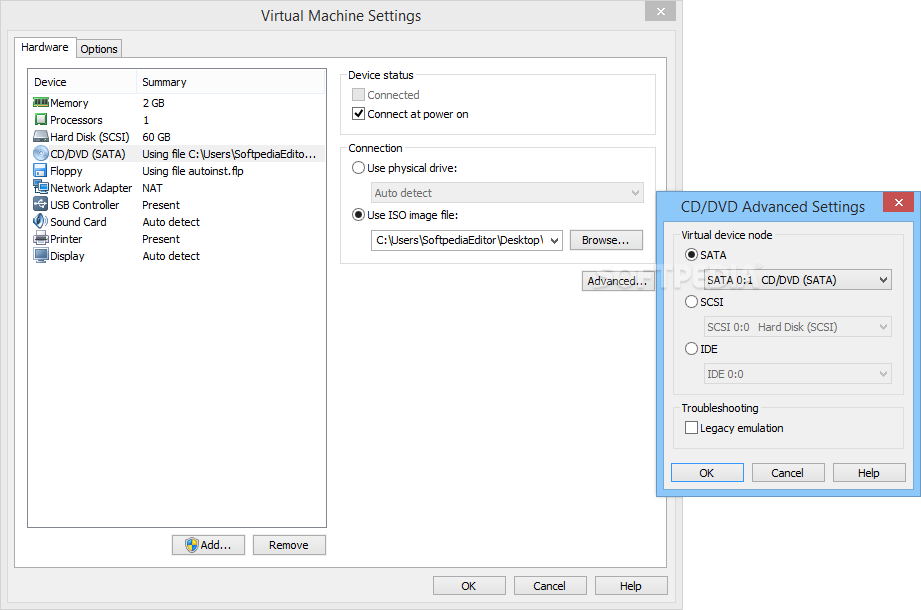Cancel the CD/DVD Advanced Settings dialog
Image resolution: width=921 pixels, height=610 pixels.
click(788, 473)
